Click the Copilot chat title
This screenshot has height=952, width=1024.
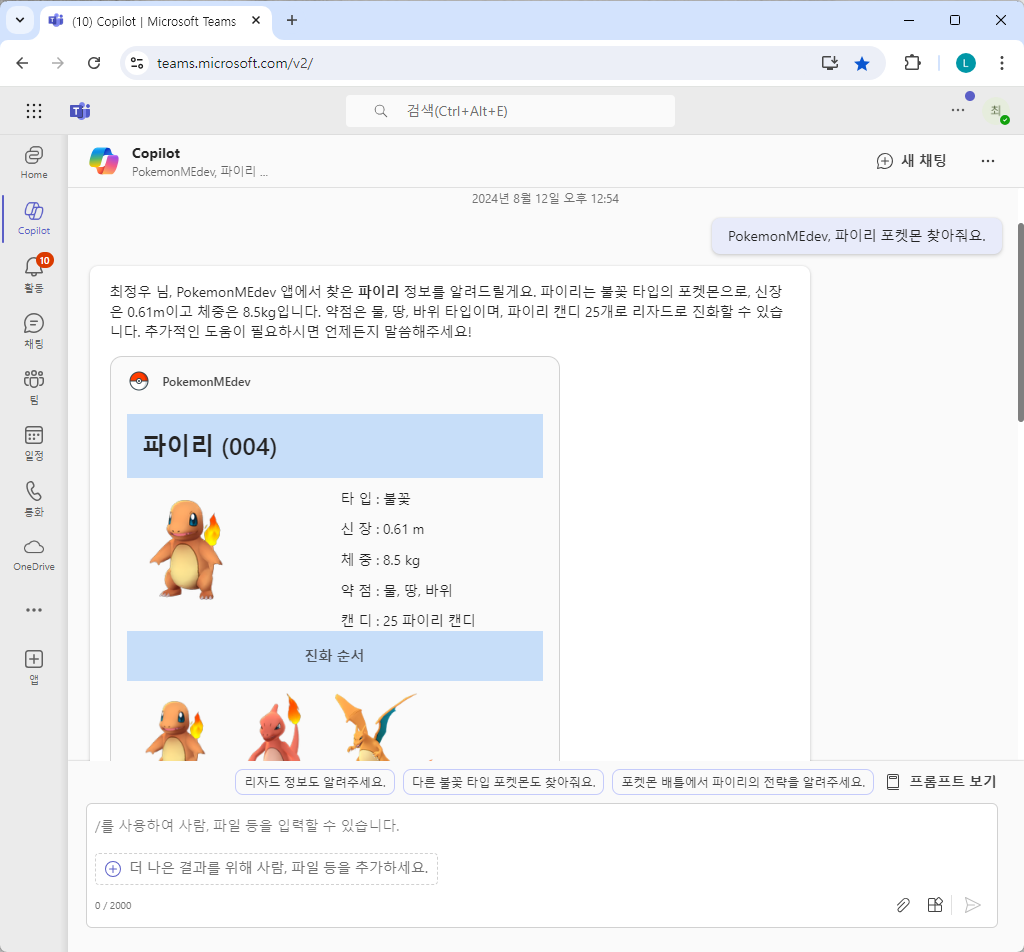[x=156, y=153]
